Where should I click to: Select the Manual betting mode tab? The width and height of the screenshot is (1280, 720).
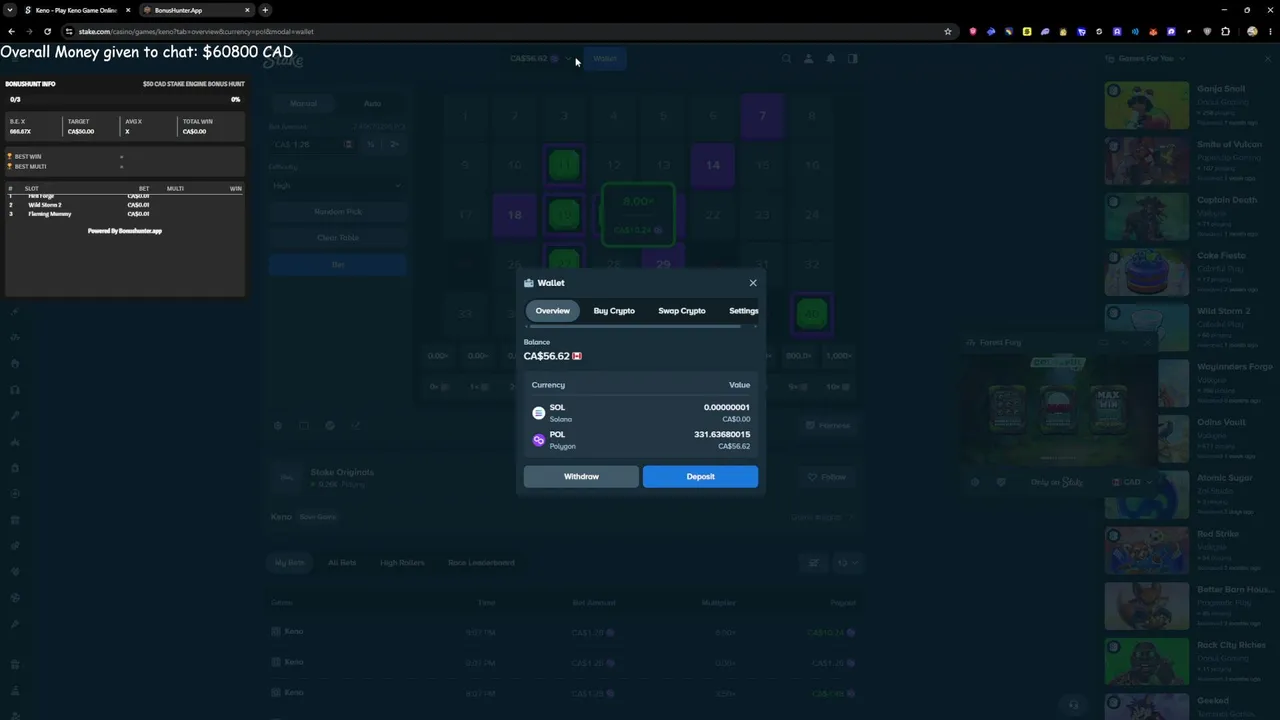coord(303,103)
